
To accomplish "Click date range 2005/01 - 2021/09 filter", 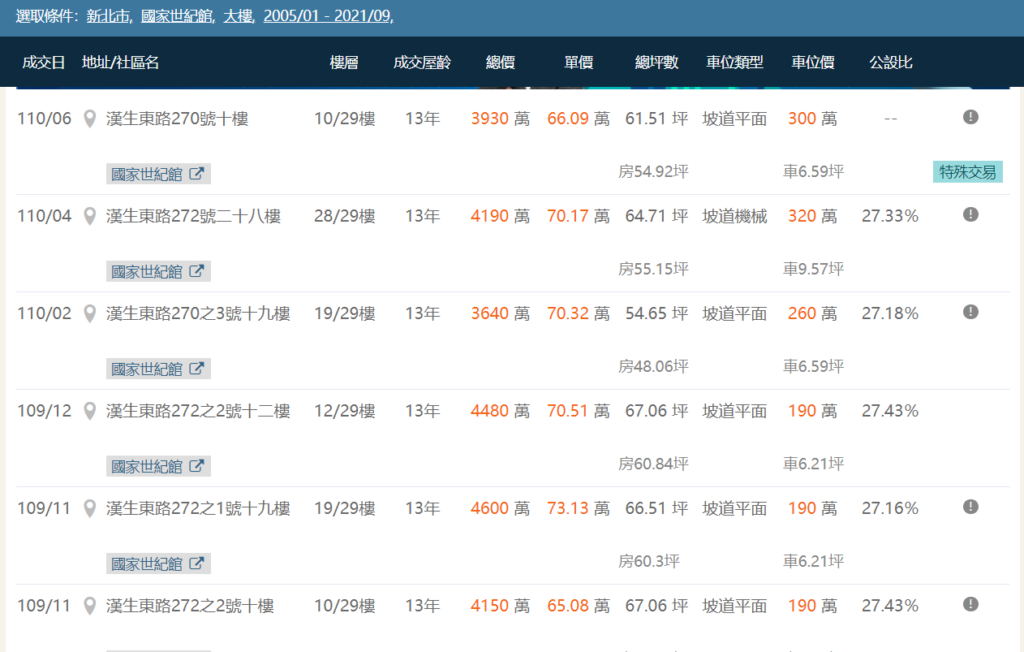I will tap(327, 16).
